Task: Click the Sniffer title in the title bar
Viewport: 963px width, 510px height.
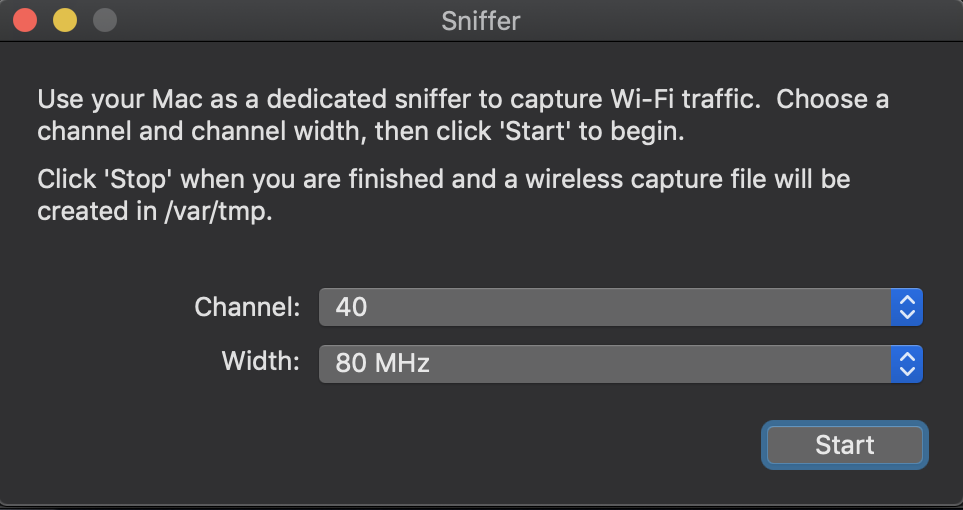Action: [x=481, y=20]
